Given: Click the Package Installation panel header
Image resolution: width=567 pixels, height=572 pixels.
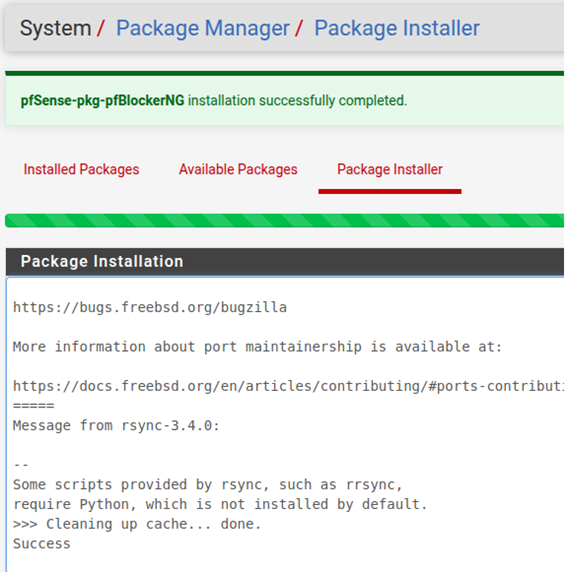Looking at the screenshot, I should (x=285, y=262).
